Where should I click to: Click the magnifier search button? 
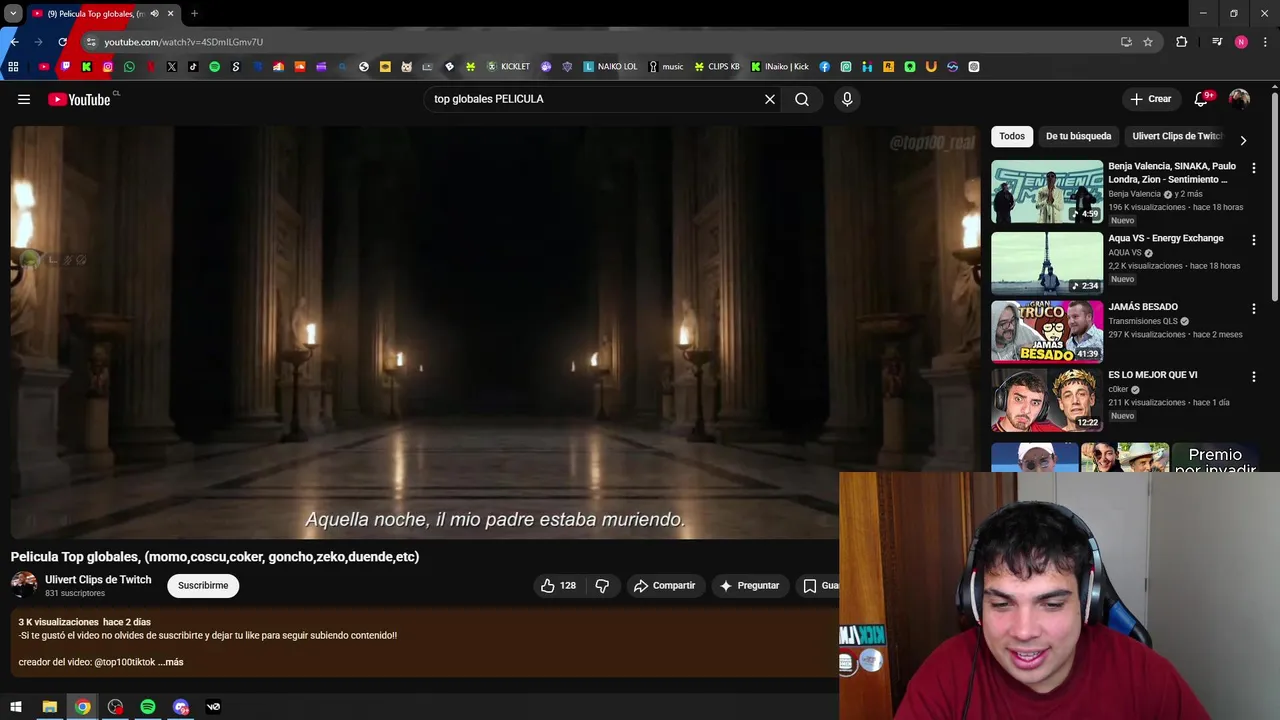point(802,99)
